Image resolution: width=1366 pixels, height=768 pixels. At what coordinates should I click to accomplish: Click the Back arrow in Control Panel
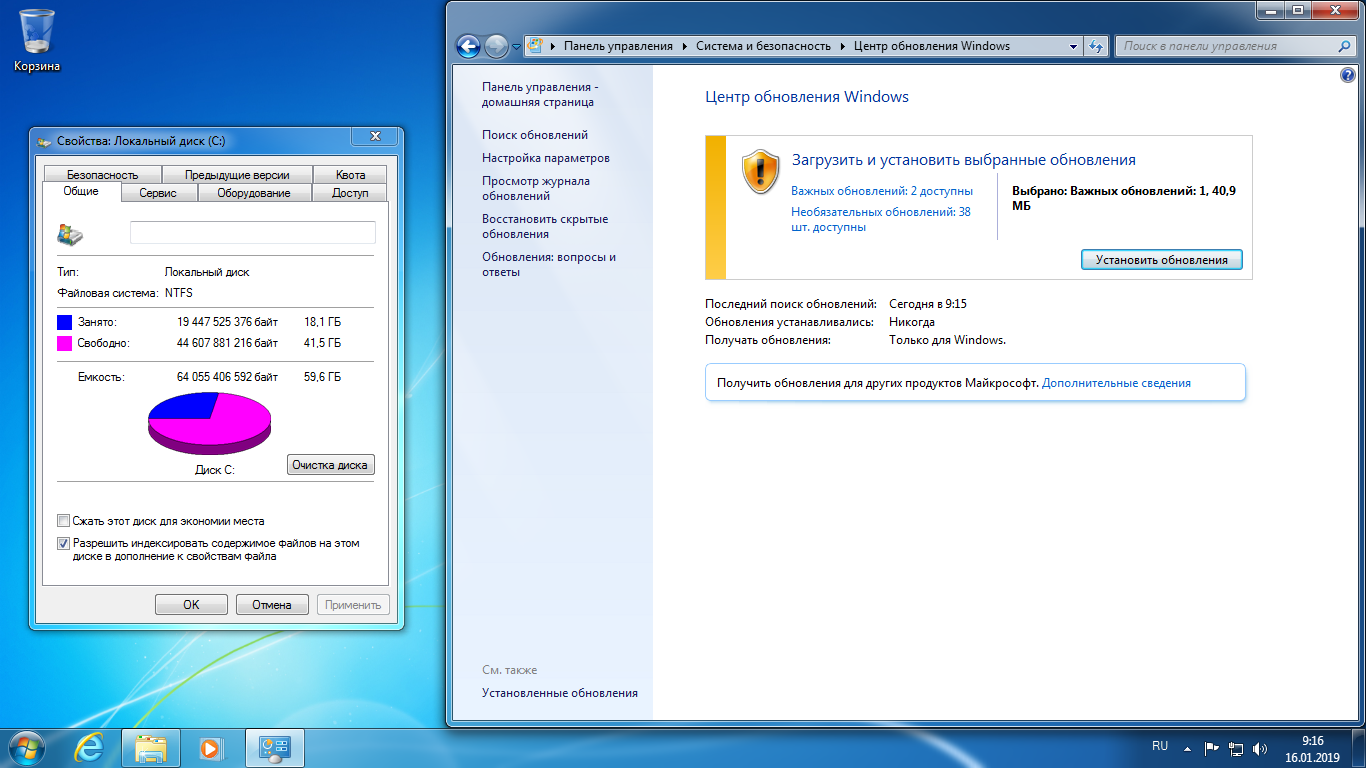pyautogui.click(x=468, y=46)
